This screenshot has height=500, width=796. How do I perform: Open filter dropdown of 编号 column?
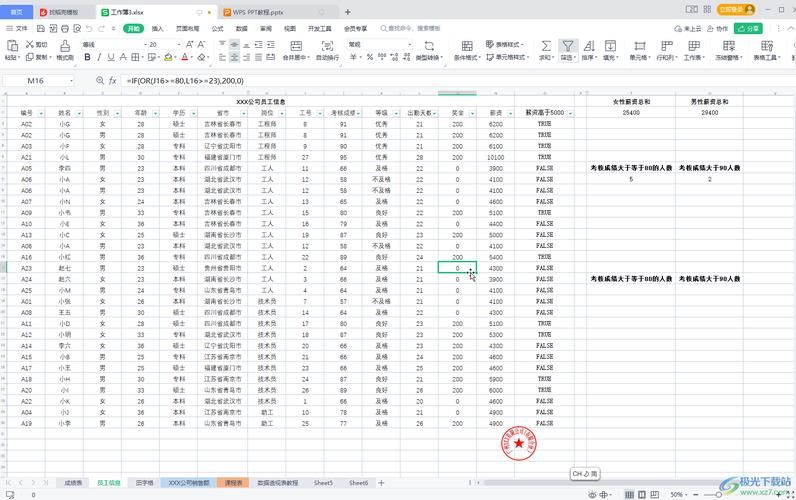point(41,113)
